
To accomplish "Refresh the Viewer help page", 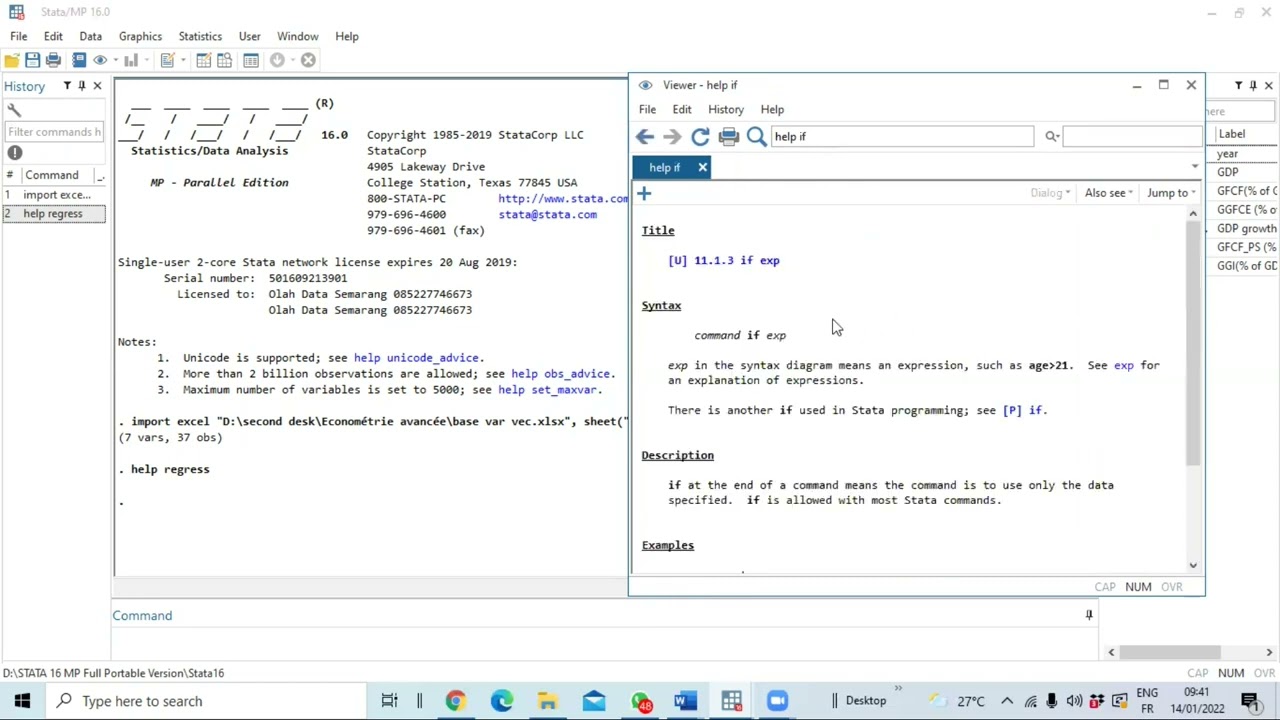I will [700, 136].
